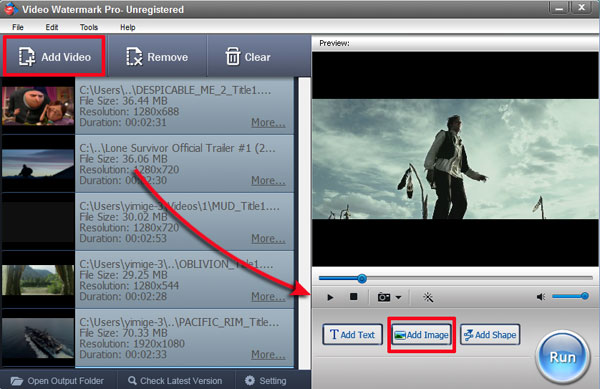Select the MUD_Title1 video thumbnail
The image size is (600, 389).
[38, 222]
